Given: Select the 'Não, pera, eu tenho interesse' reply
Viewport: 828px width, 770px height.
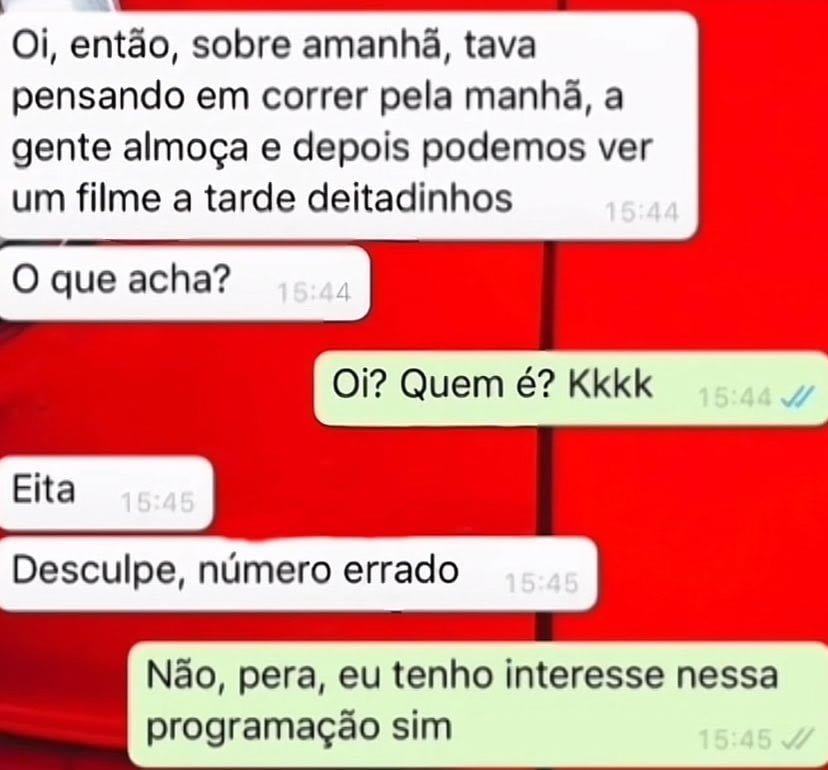Looking at the screenshot, I should point(478,704).
